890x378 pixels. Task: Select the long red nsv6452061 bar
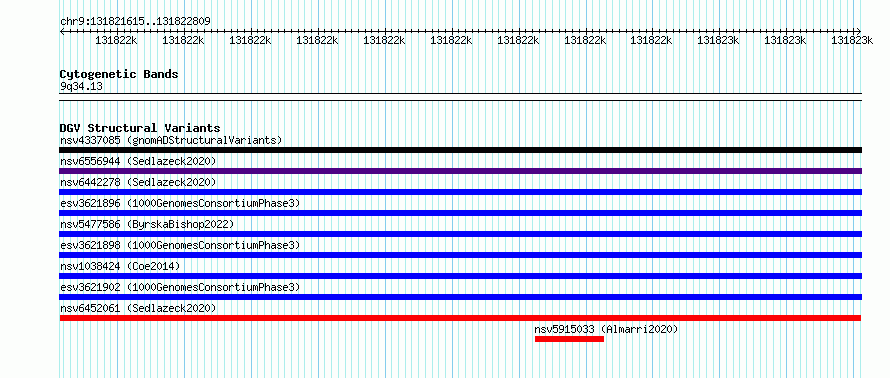pos(461,318)
